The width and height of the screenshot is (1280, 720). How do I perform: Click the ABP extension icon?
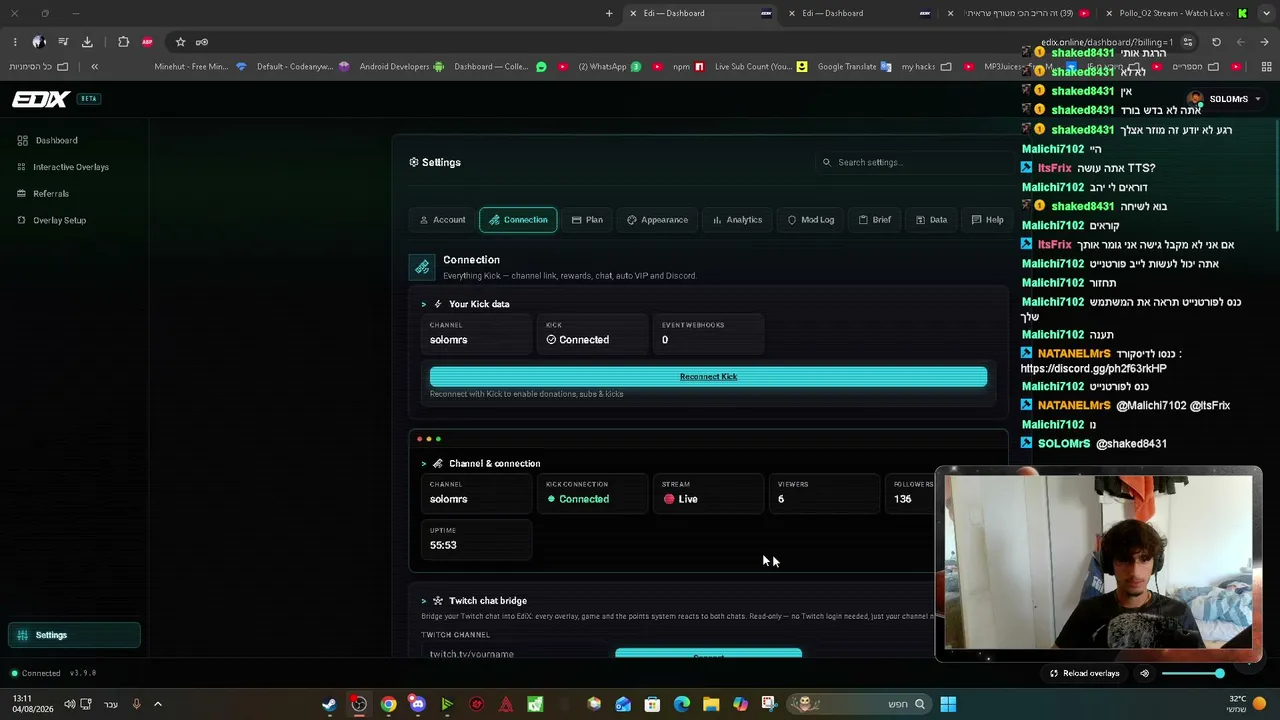point(147,42)
